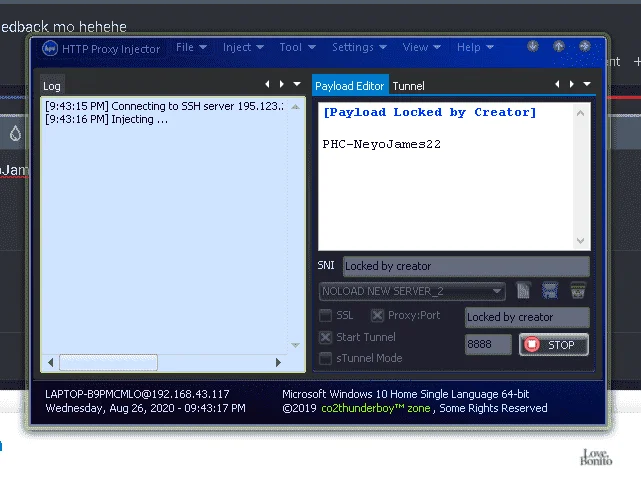Click the PHC-NeyoJames22 payload text
This screenshot has height=481, width=641.
click(381, 144)
